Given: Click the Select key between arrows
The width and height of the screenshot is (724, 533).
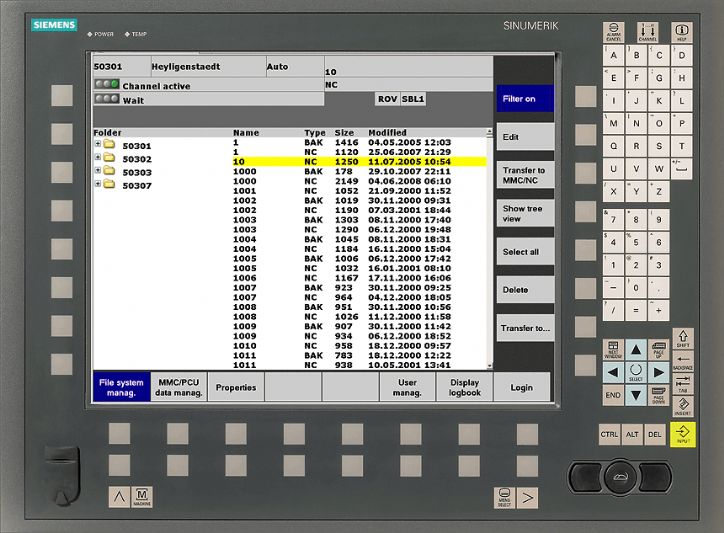Looking at the screenshot, I should click(x=636, y=372).
